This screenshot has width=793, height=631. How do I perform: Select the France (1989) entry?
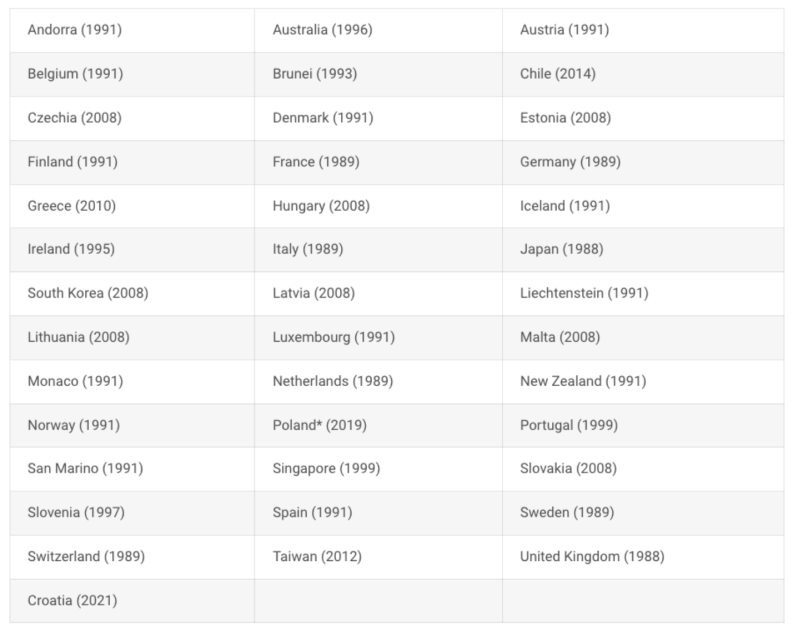coord(316,162)
